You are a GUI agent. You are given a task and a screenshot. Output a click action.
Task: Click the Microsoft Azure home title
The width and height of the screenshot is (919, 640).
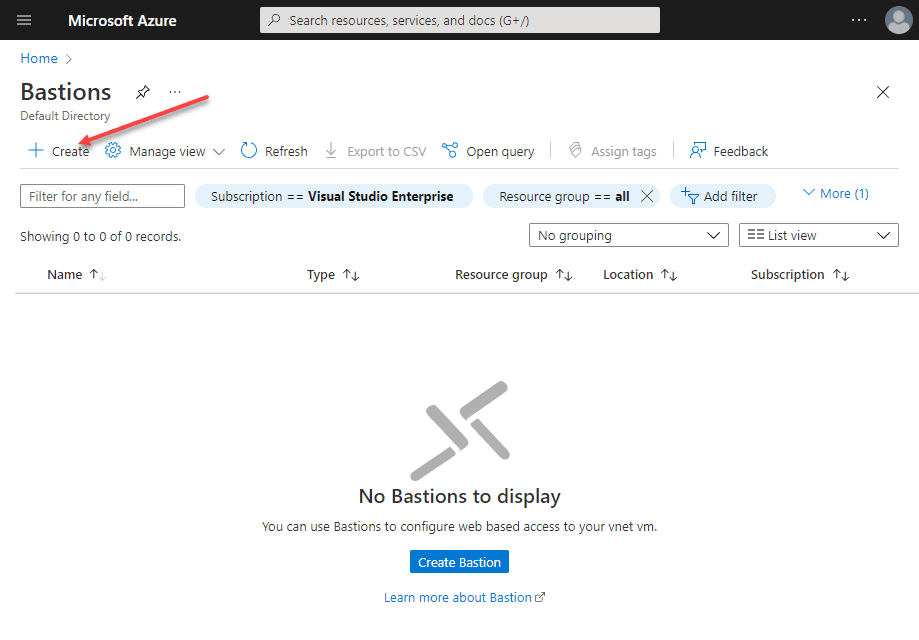pos(122,21)
